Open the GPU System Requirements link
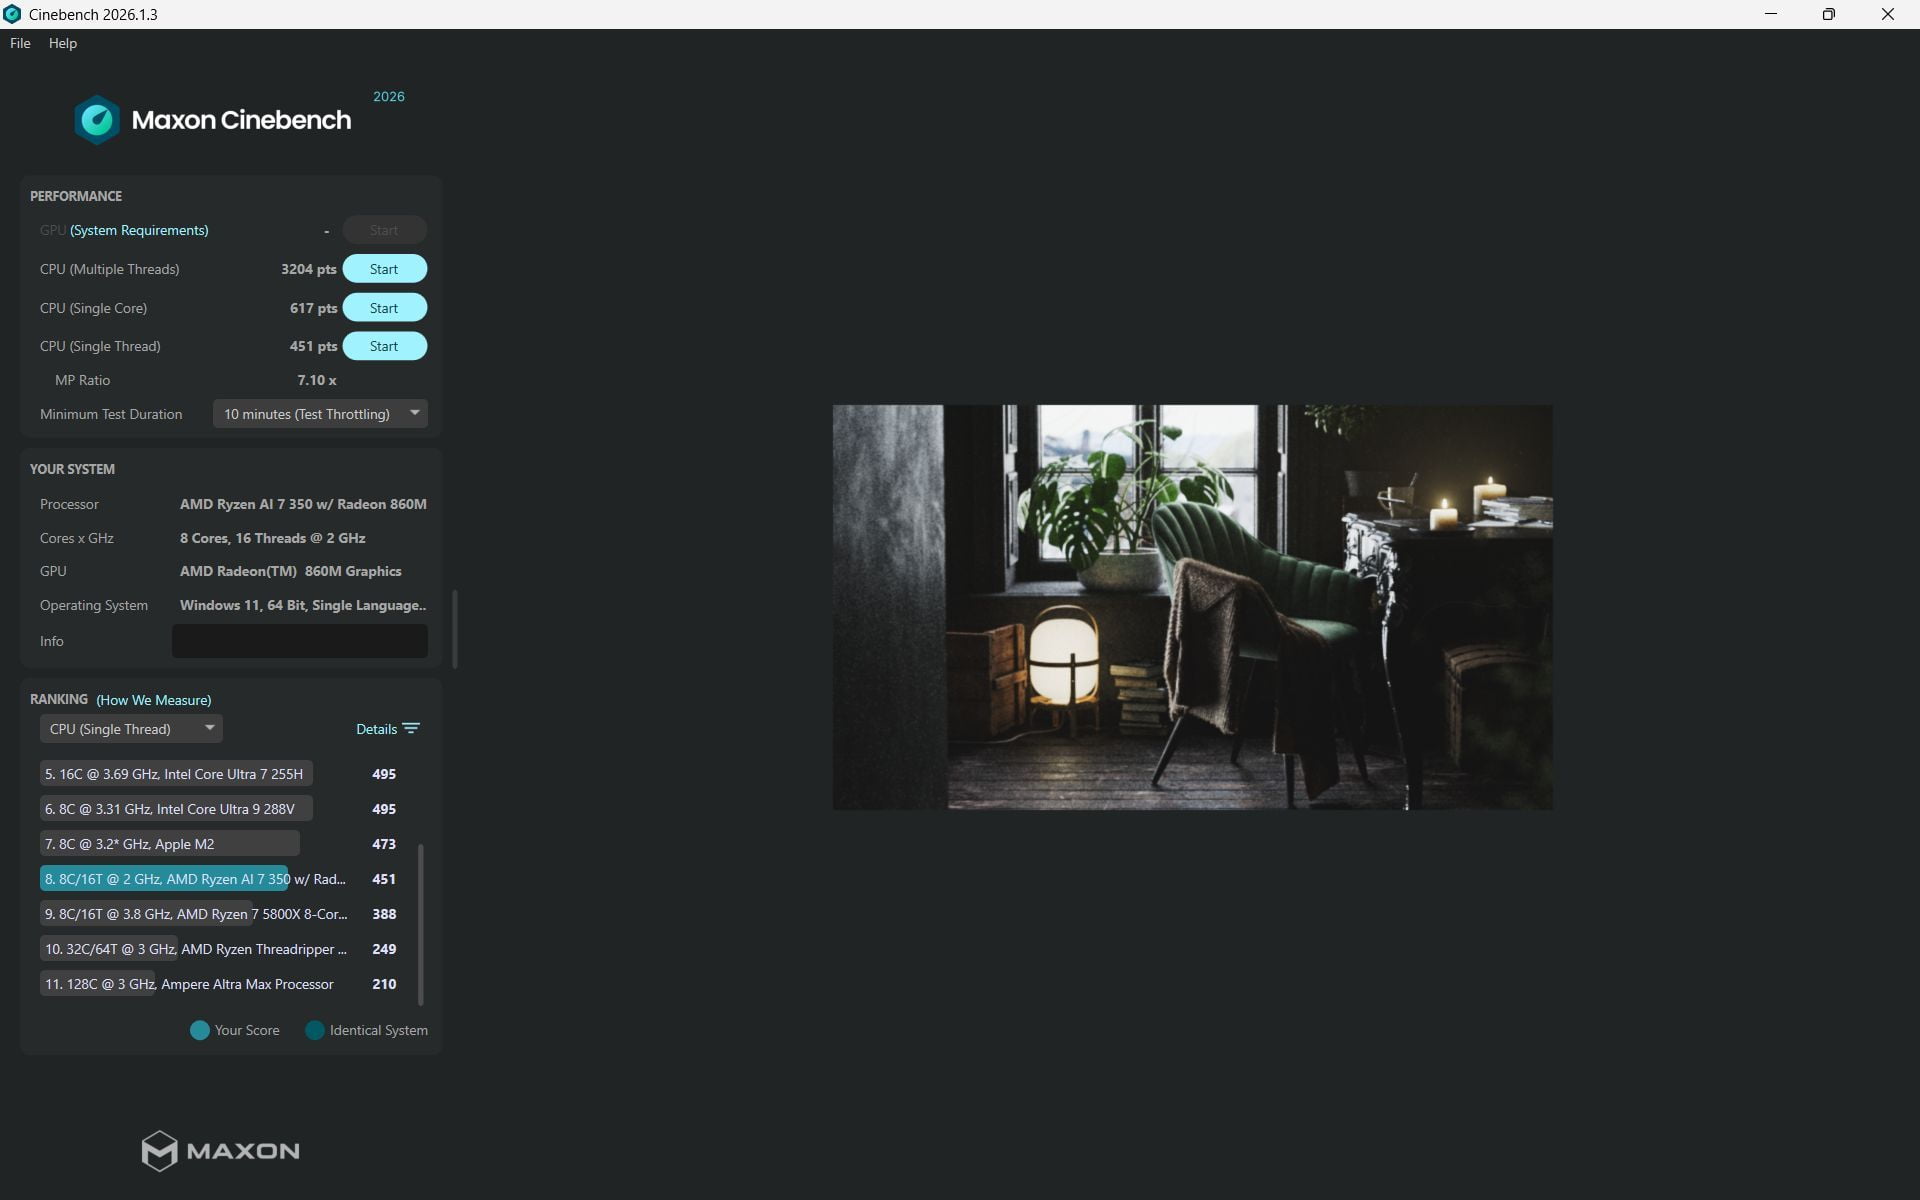Viewport: 1920px width, 1200px height. click(x=139, y=230)
